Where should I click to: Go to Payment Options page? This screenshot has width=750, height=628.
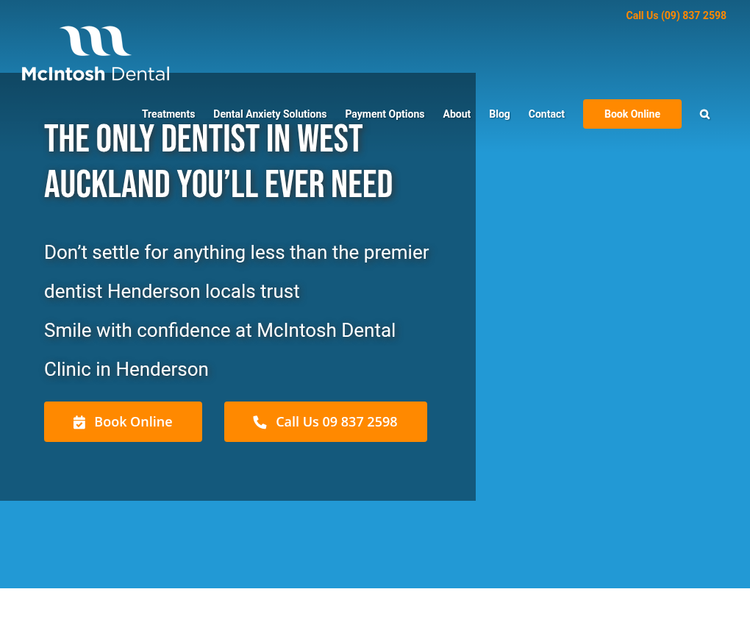pos(385,114)
